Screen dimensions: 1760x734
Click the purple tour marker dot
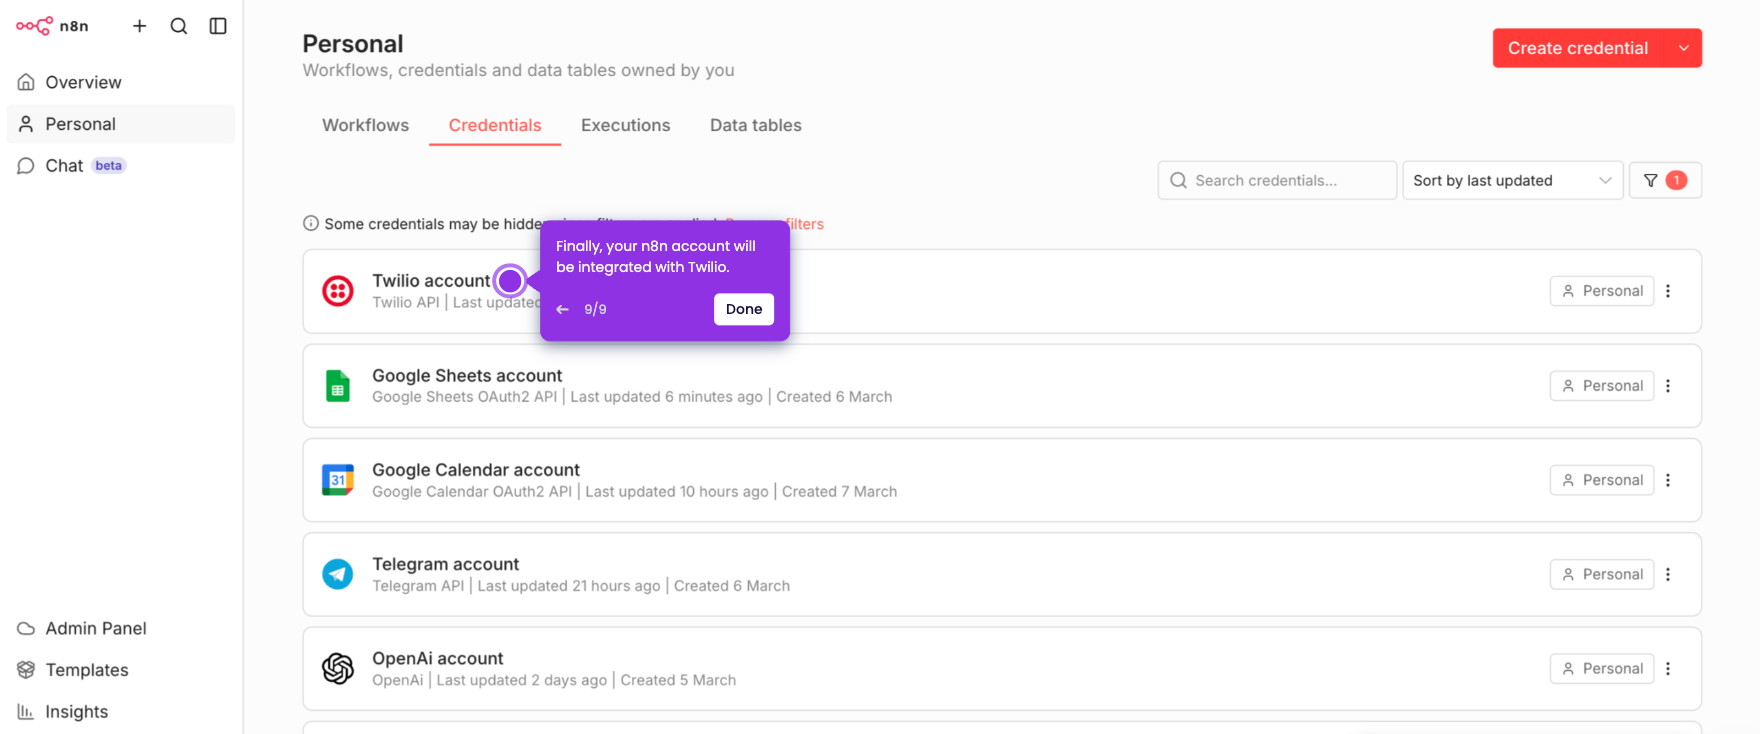point(510,281)
